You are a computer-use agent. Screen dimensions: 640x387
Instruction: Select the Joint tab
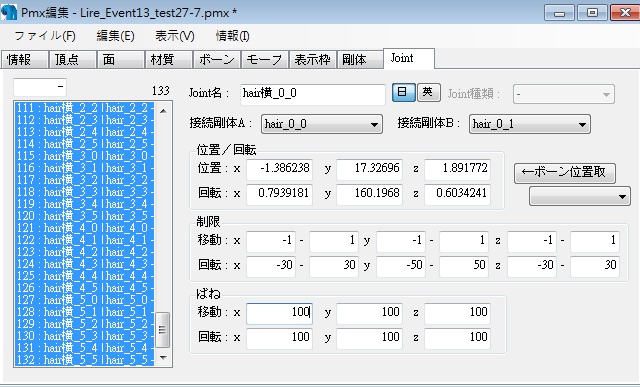pos(409,58)
